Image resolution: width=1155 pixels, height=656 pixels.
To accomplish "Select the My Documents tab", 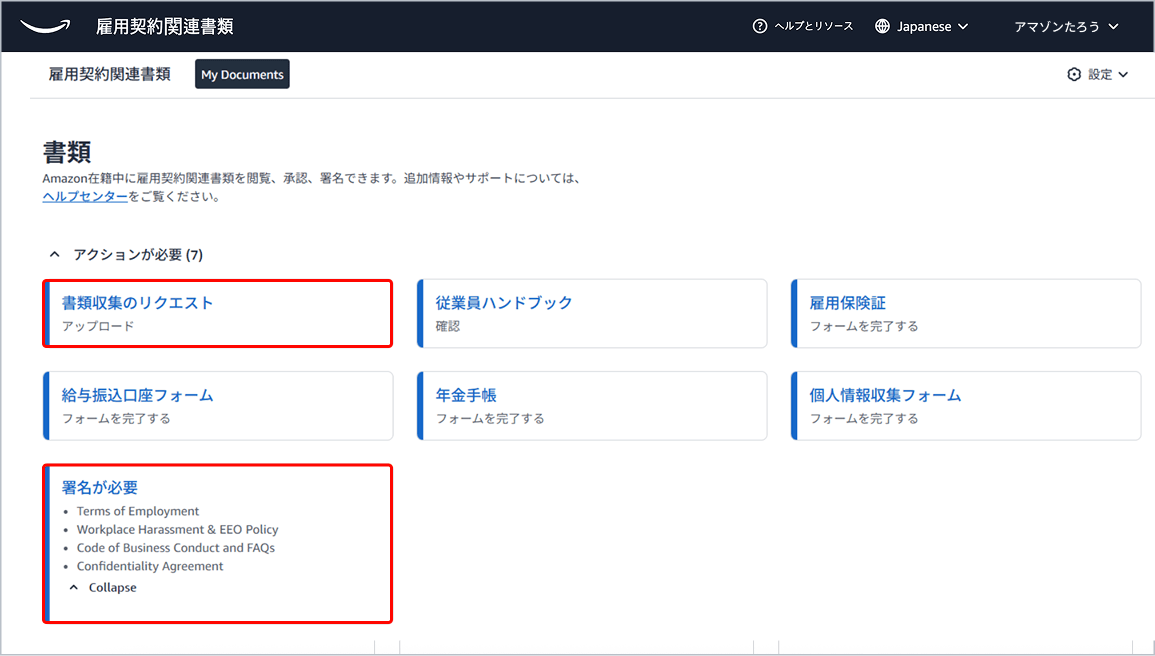I will 242,74.
